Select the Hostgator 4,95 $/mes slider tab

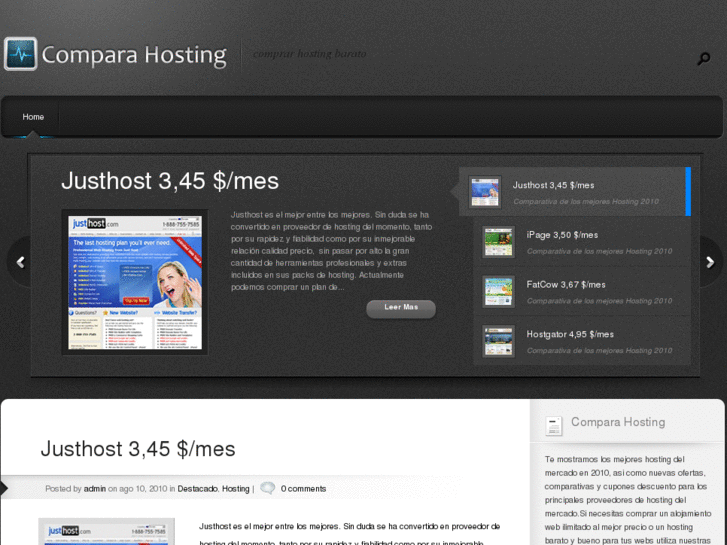581,341
